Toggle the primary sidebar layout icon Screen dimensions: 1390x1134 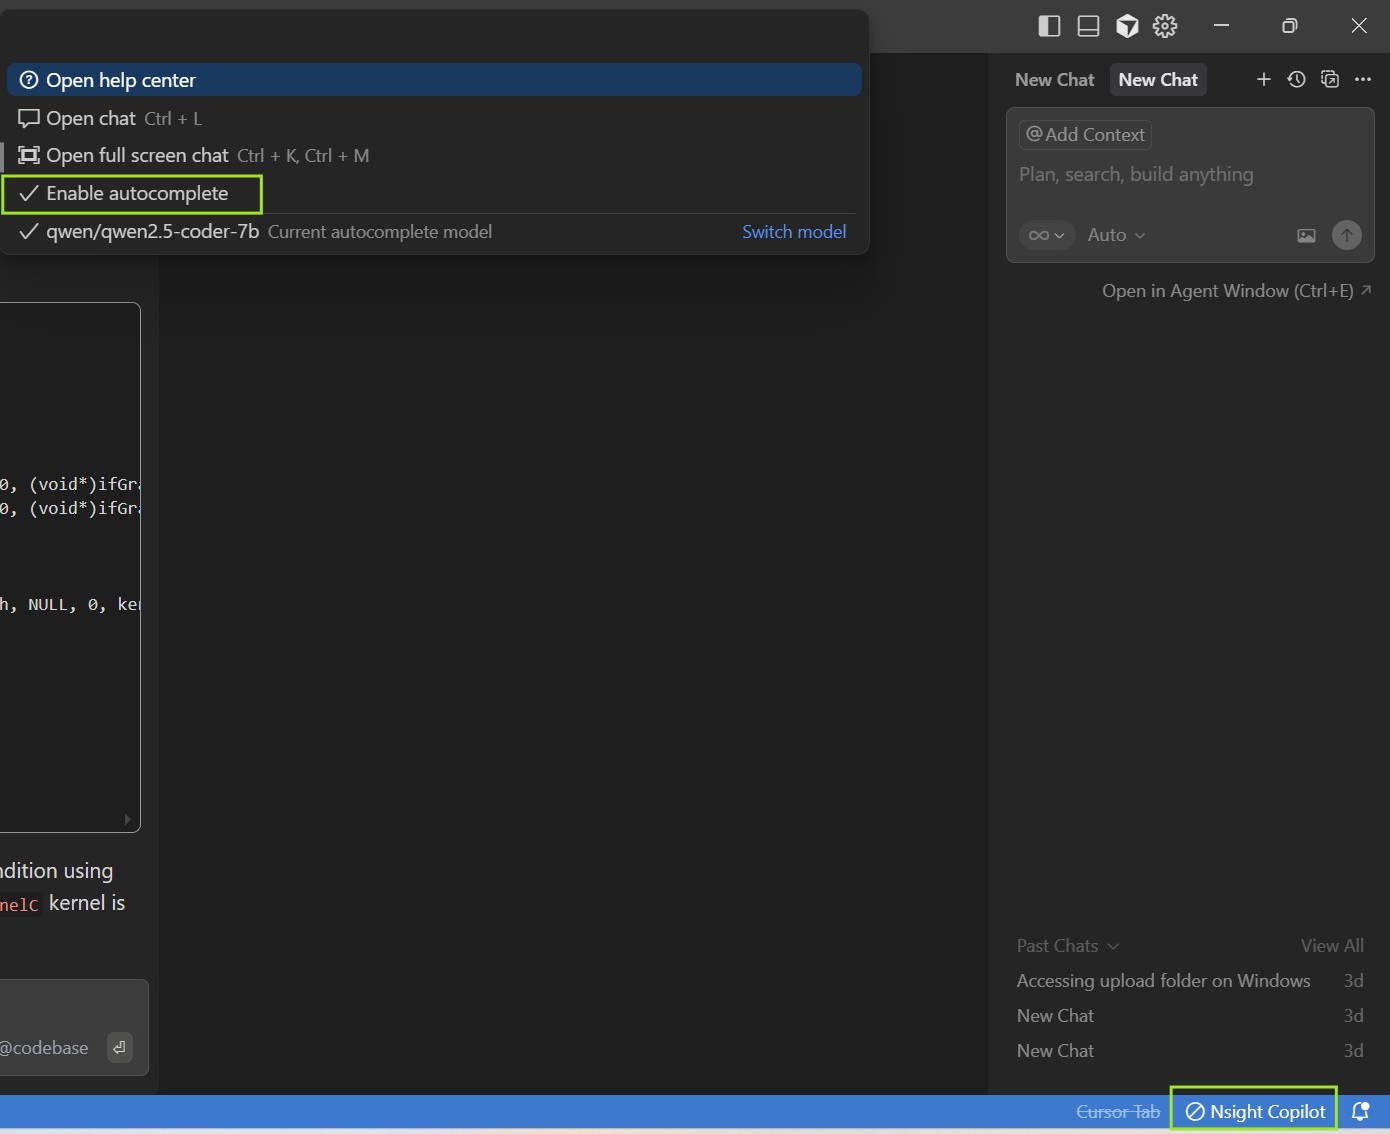tap(1049, 26)
